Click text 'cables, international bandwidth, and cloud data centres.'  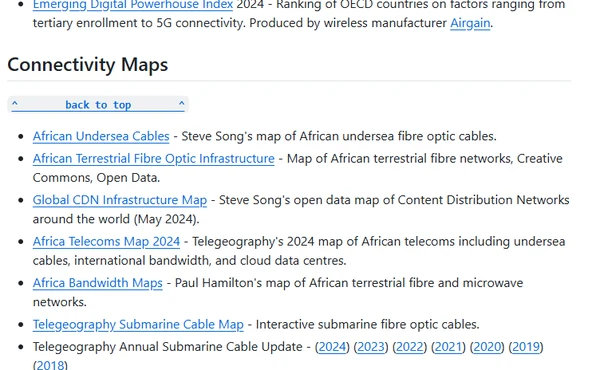[x=190, y=261]
